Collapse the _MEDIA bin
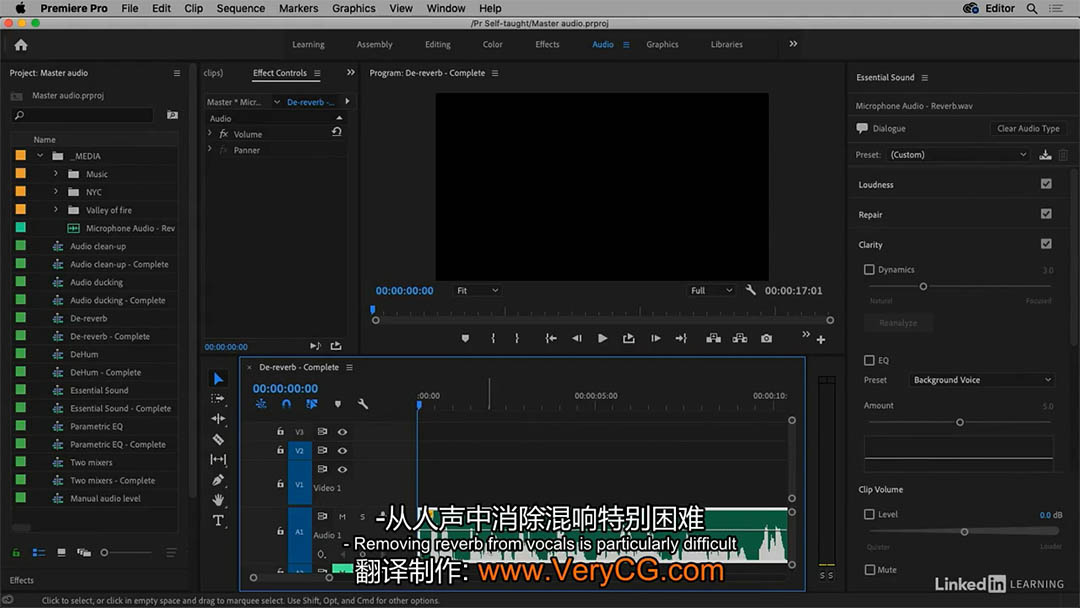 point(40,156)
